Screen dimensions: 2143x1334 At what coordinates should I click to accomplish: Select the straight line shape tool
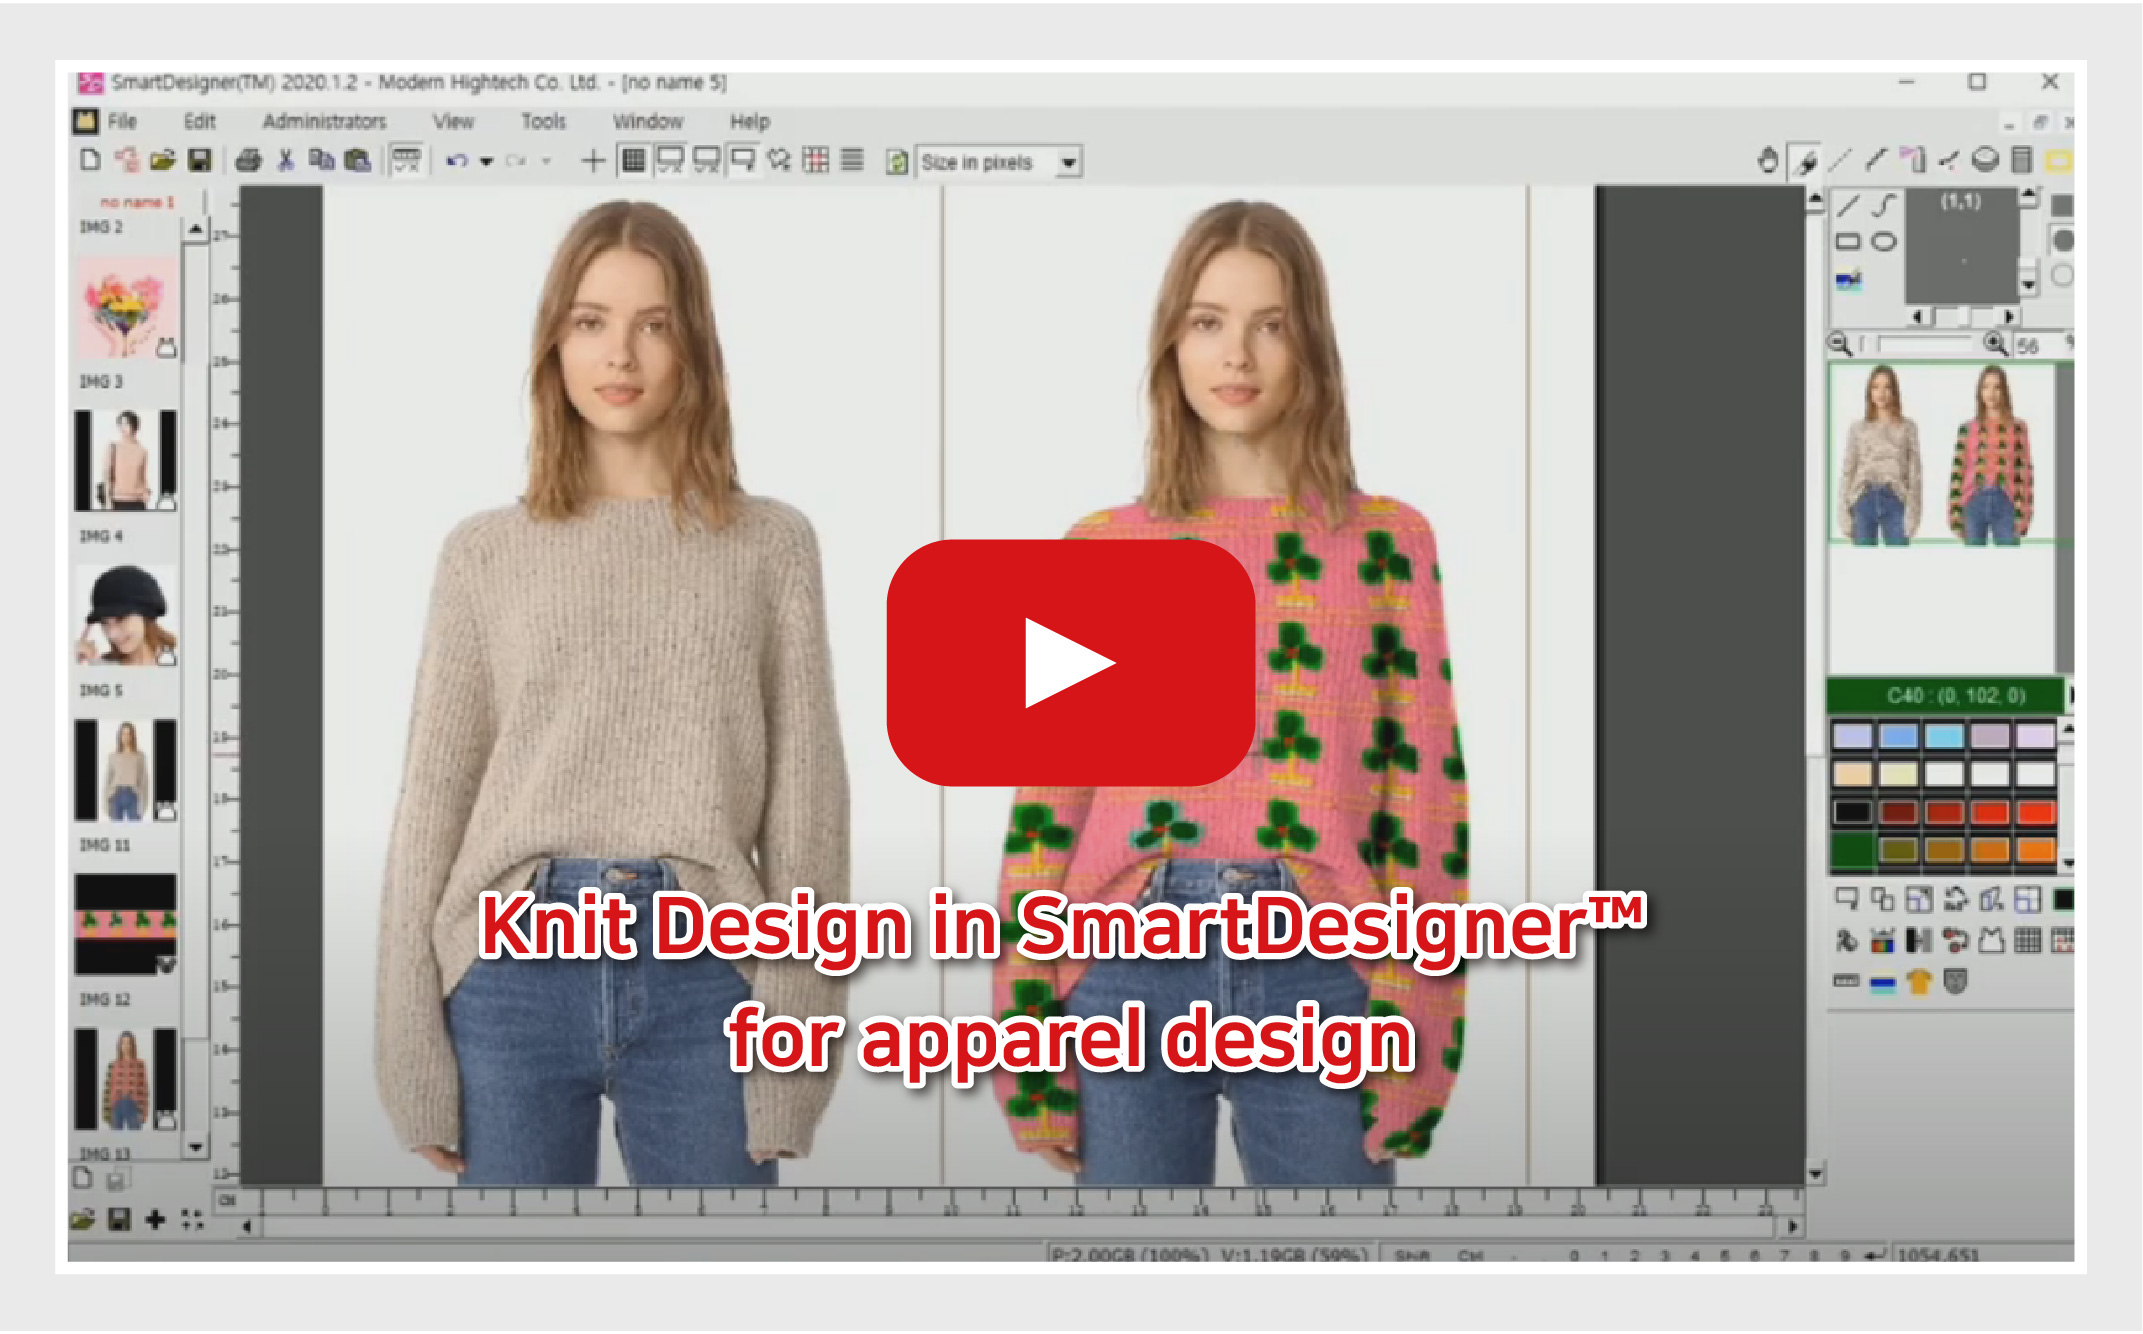tap(1848, 206)
